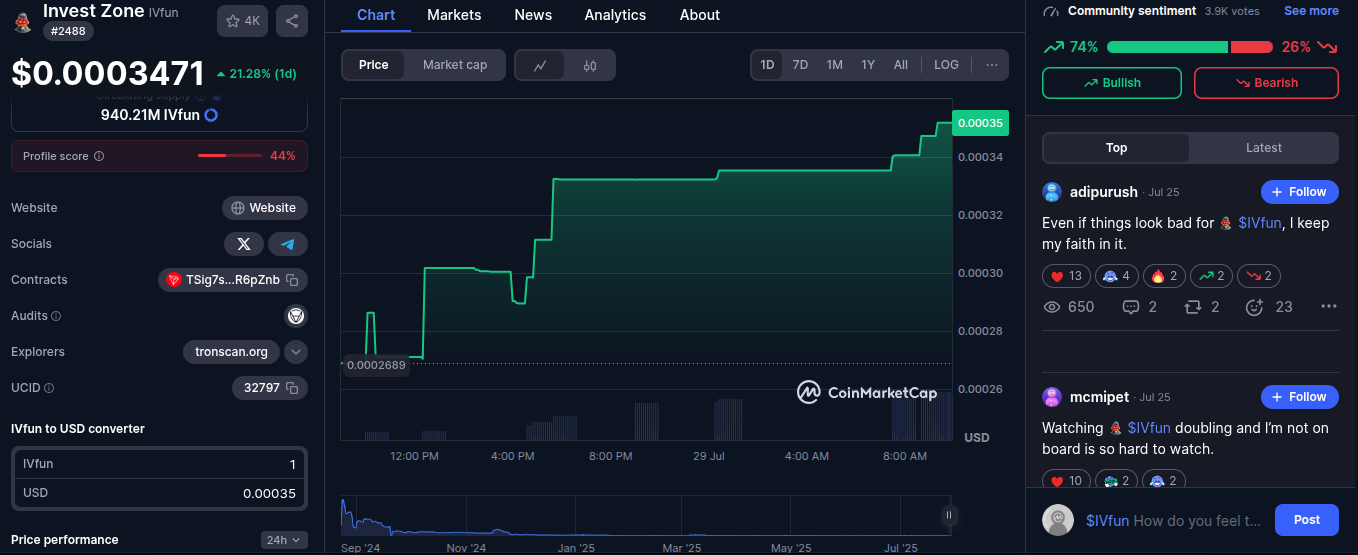Add Invest Zone to watchlist star

coord(242,21)
